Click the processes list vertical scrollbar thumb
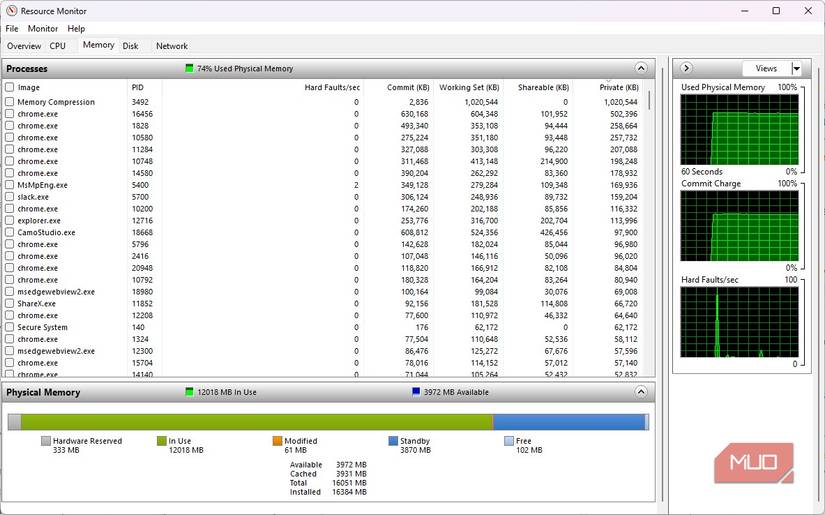Image resolution: width=825 pixels, height=515 pixels. point(649,100)
